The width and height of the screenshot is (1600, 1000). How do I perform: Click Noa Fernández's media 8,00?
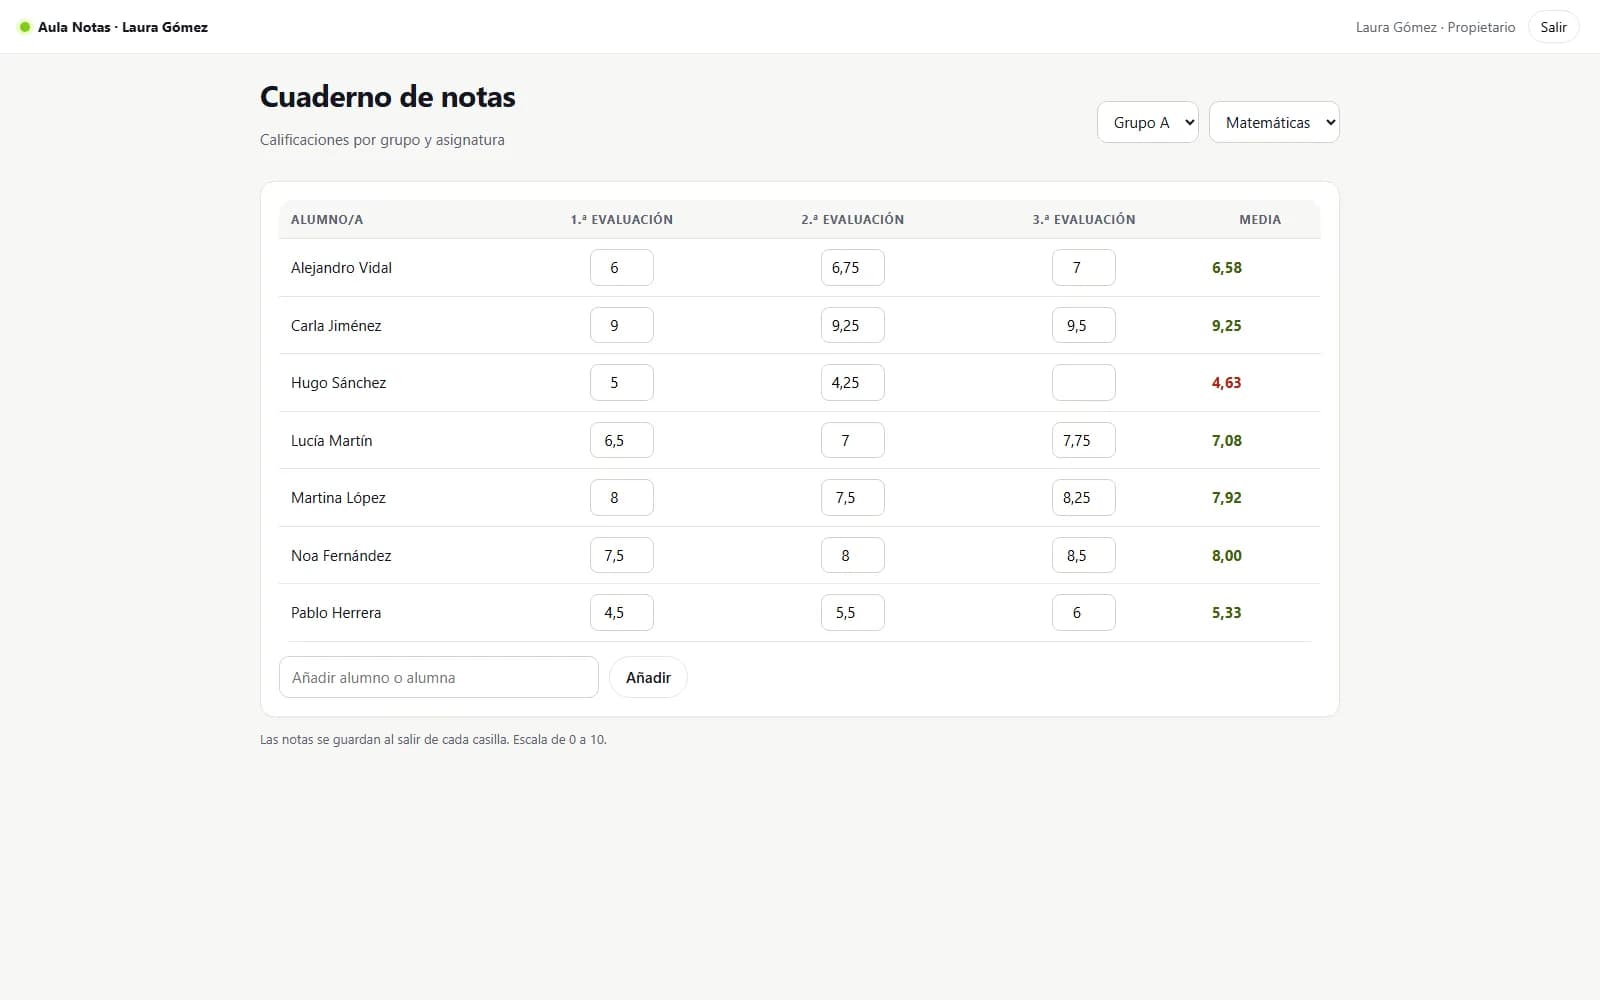point(1226,555)
